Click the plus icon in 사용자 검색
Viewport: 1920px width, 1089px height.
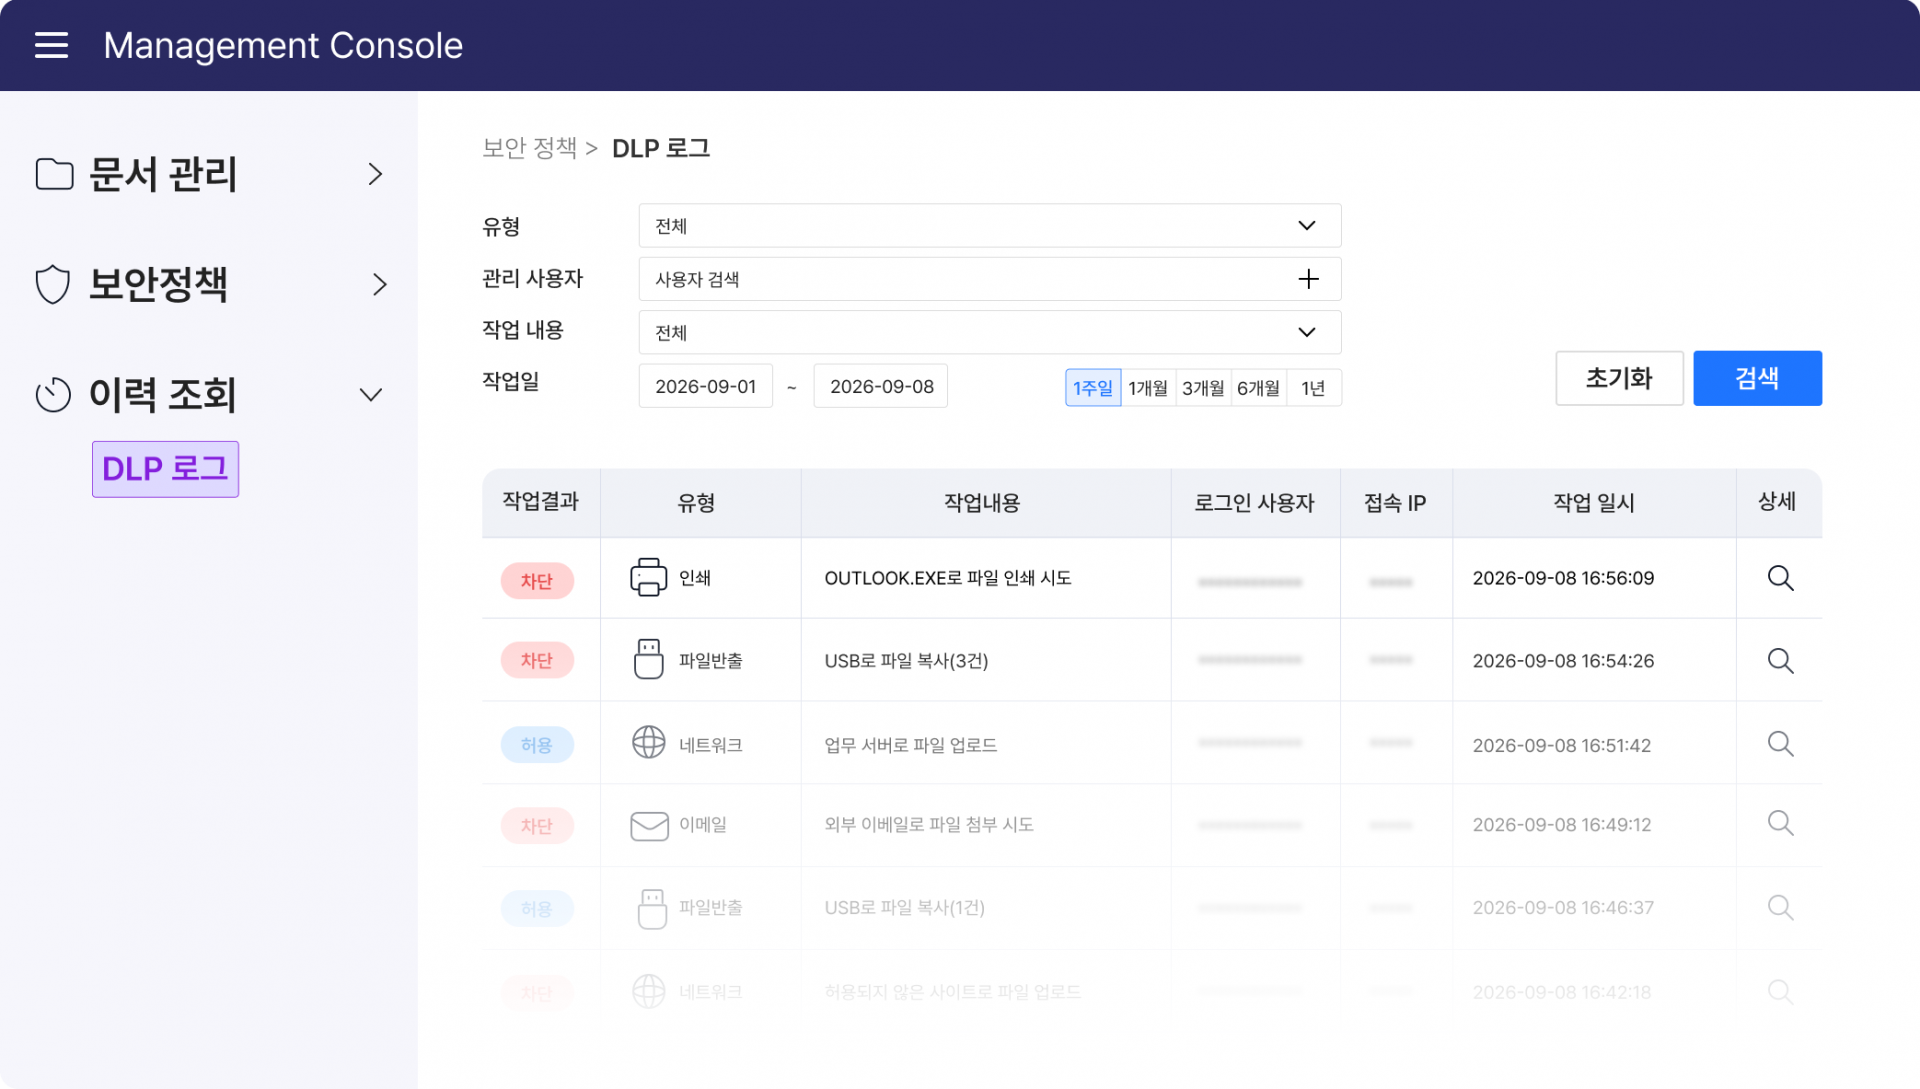coord(1308,279)
